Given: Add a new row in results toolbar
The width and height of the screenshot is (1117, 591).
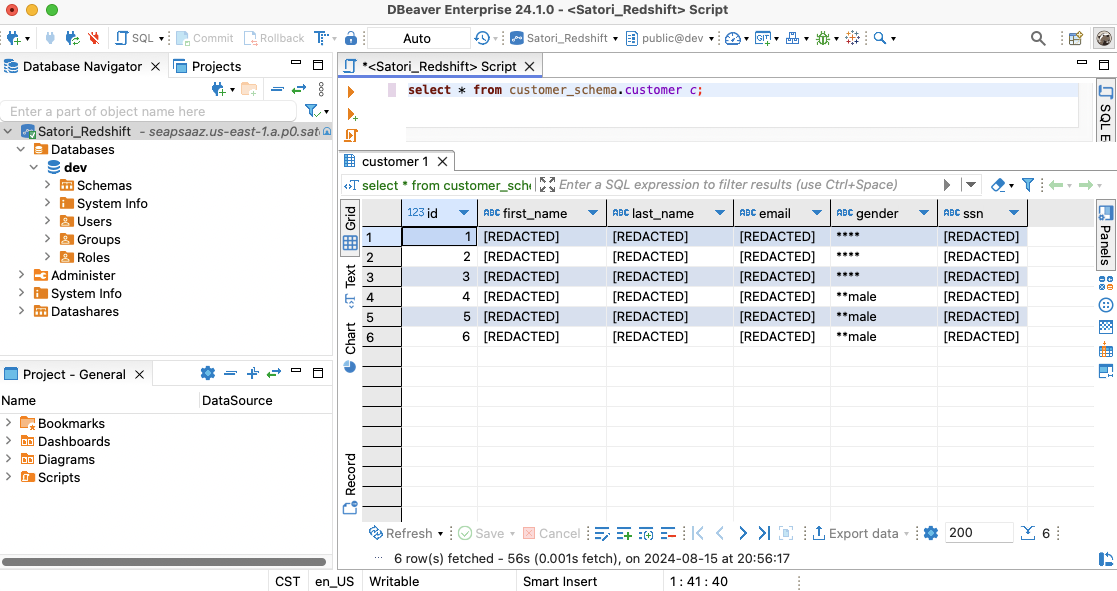Looking at the screenshot, I should 624,533.
